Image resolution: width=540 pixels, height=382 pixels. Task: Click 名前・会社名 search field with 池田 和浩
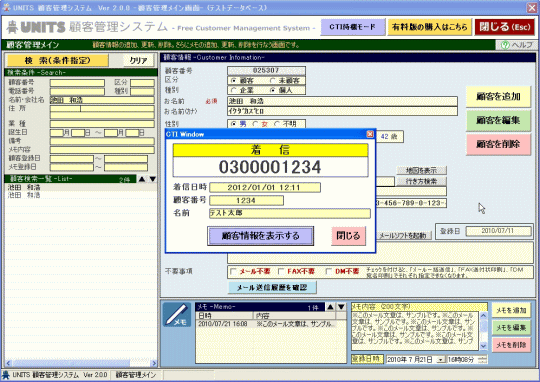[x=102, y=100]
